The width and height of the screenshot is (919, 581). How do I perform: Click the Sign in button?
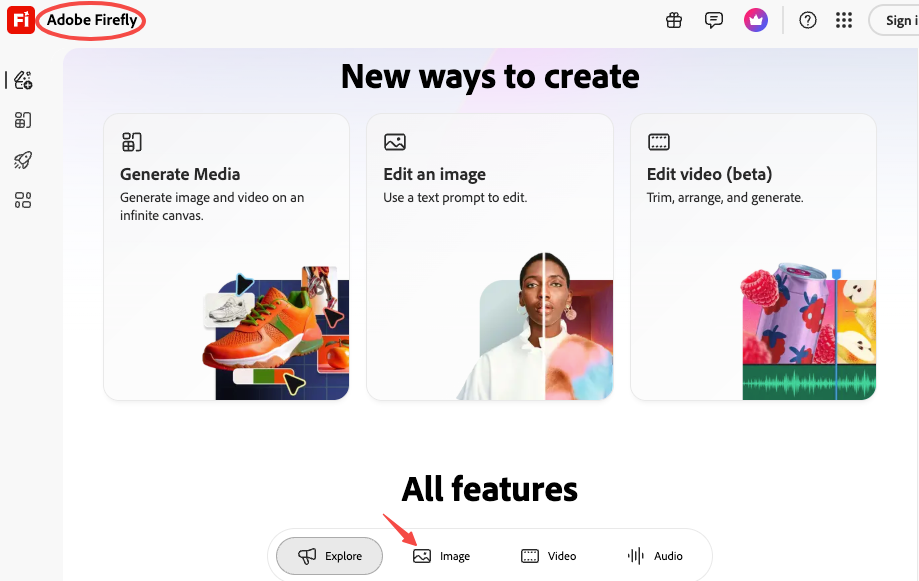(897, 21)
